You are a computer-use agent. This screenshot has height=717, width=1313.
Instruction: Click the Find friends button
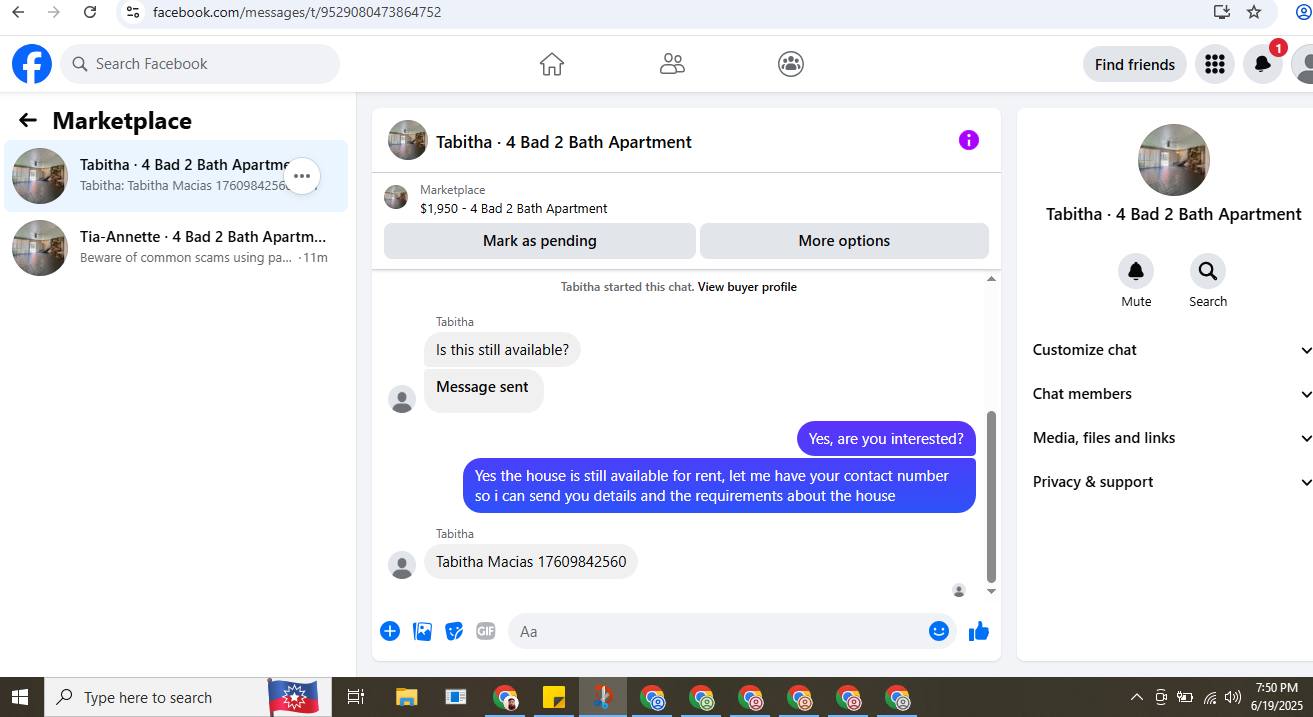1135,64
